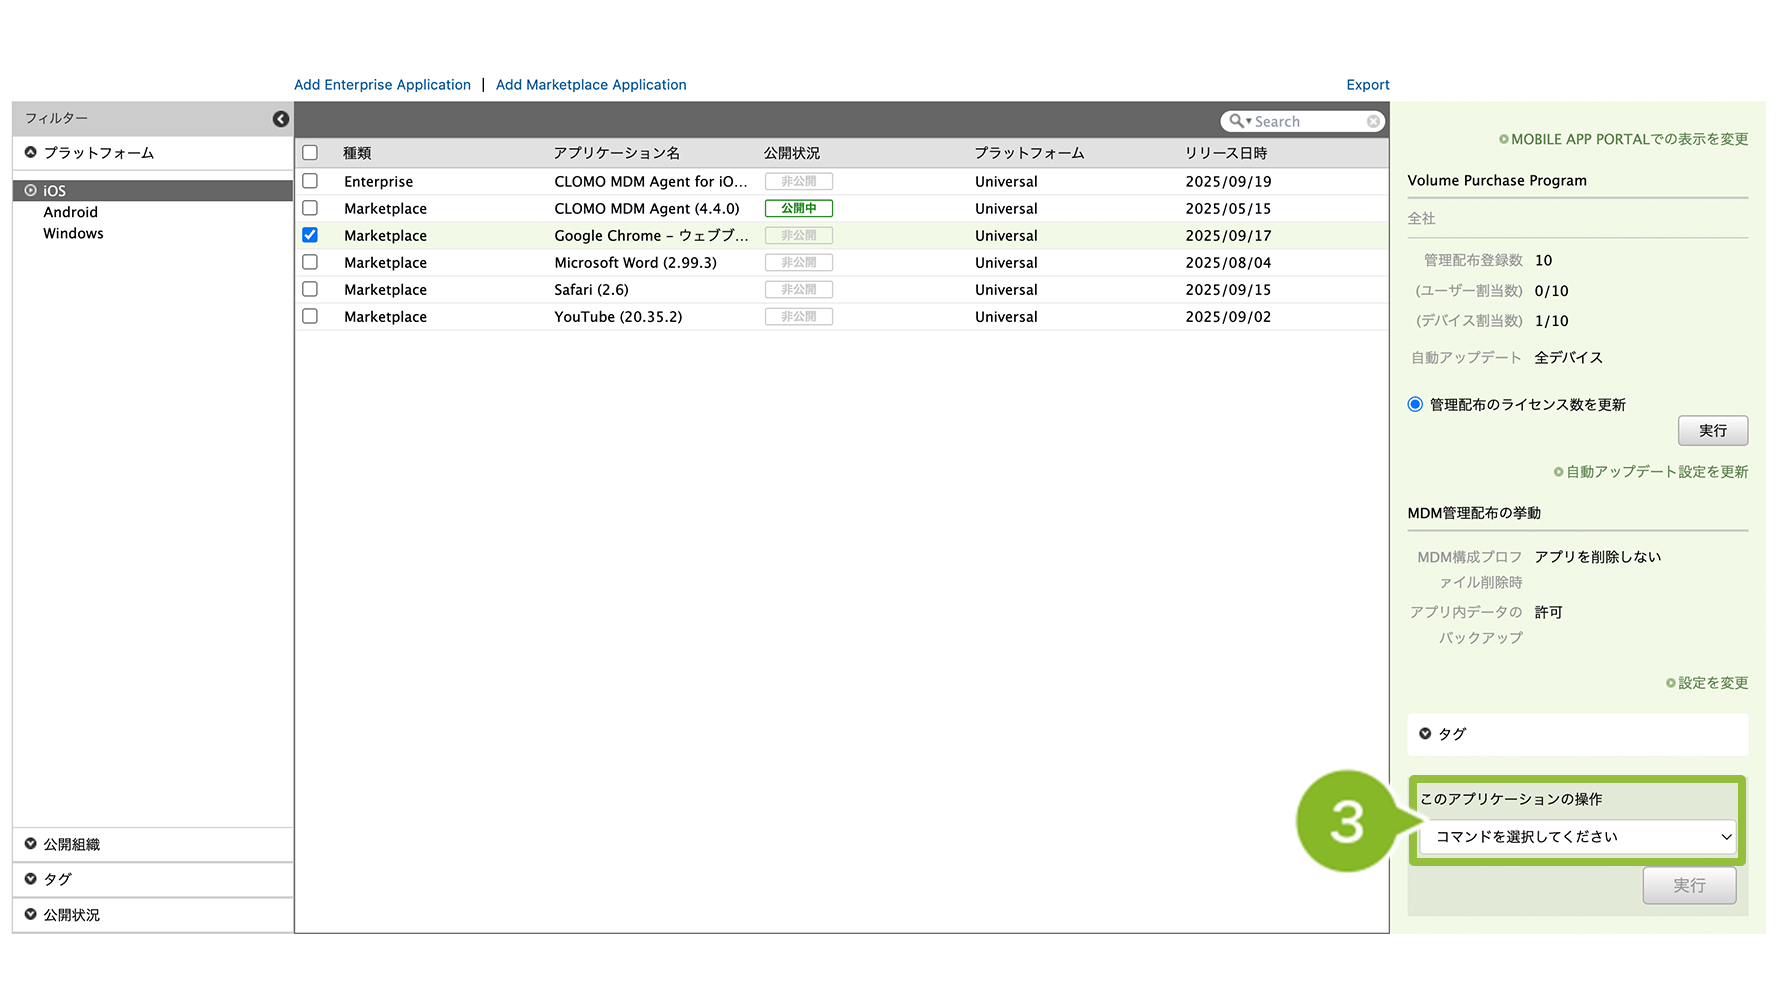Uncheck the Google Chrome row checkbox
The image size is (1778, 1000).
pos(310,236)
